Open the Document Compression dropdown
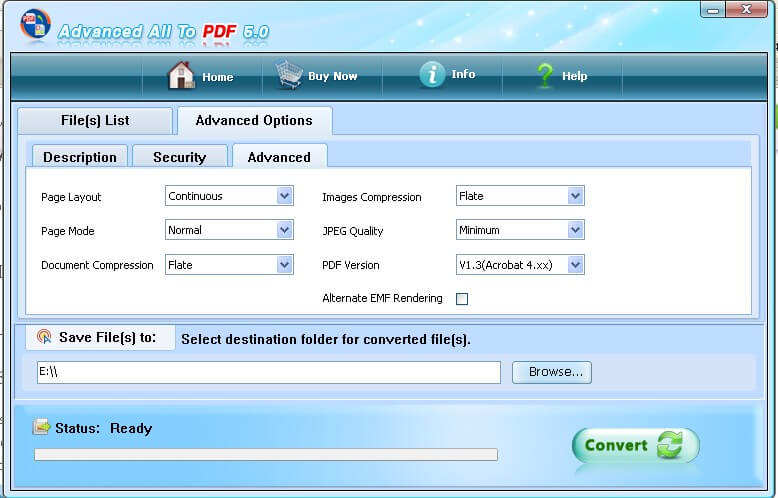This screenshot has width=778, height=498. [x=229, y=265]
